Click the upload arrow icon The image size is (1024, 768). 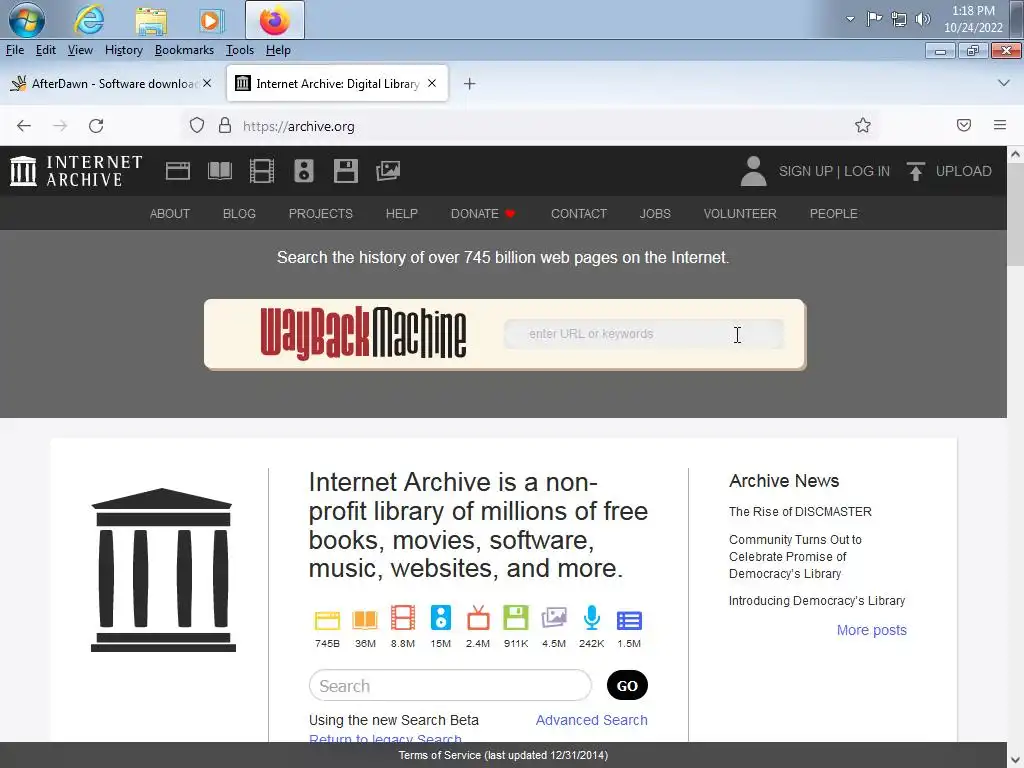coord(916,171)
